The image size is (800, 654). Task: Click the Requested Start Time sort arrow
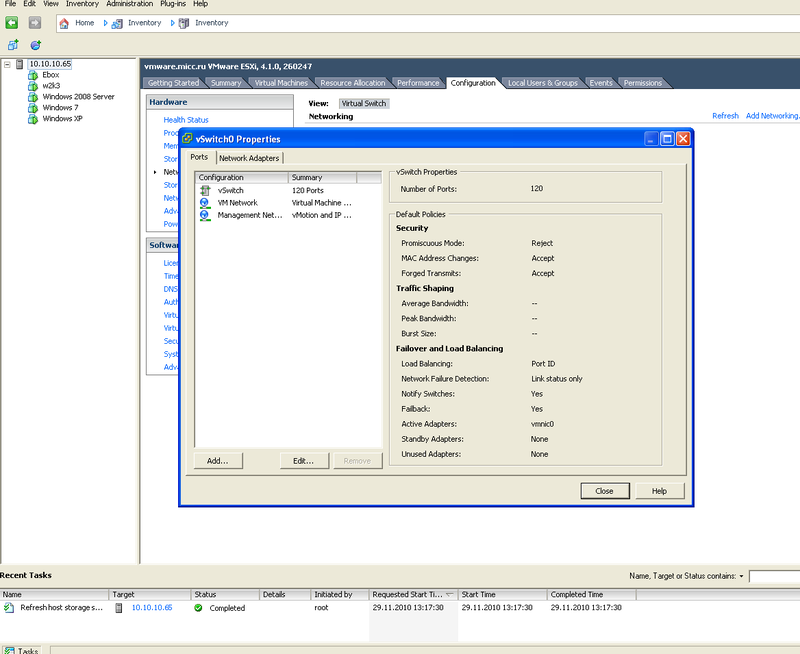click(x=449, y=594)
